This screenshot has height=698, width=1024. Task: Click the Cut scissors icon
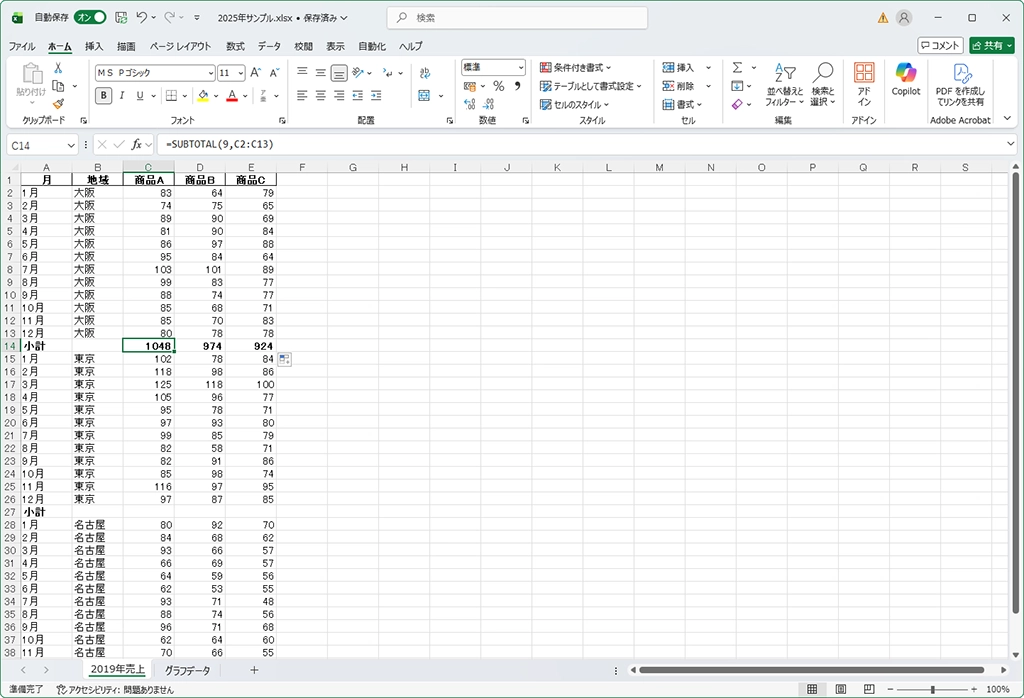point(58,68)
